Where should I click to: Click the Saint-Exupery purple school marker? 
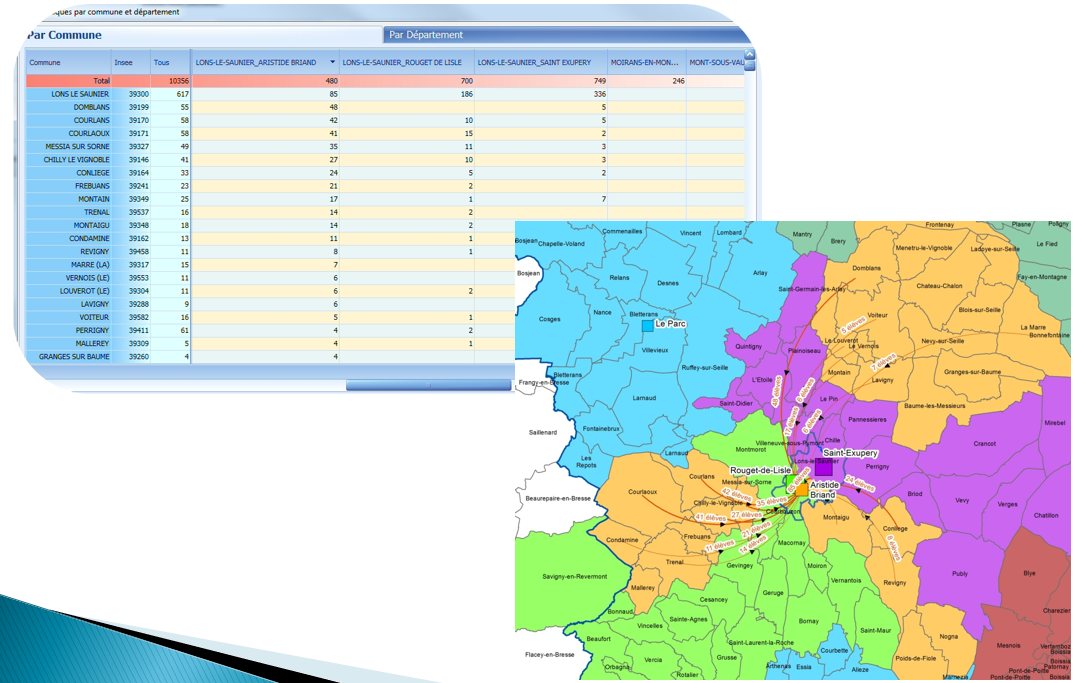pos(823,467)
